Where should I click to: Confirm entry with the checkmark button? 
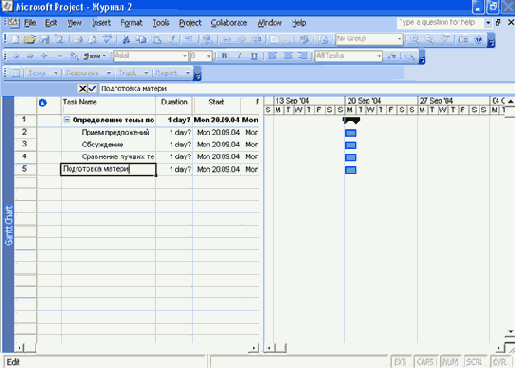pos(92,88)
